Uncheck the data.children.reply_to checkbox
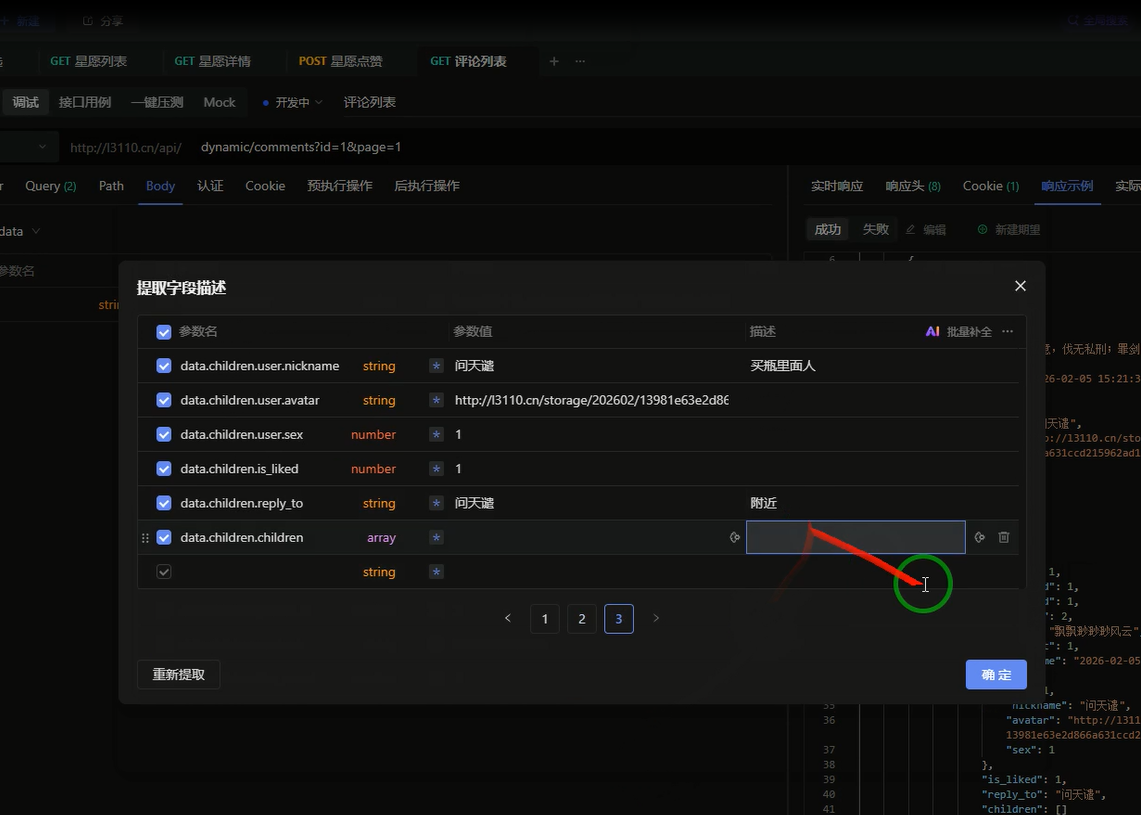 (x=164, y=503)
